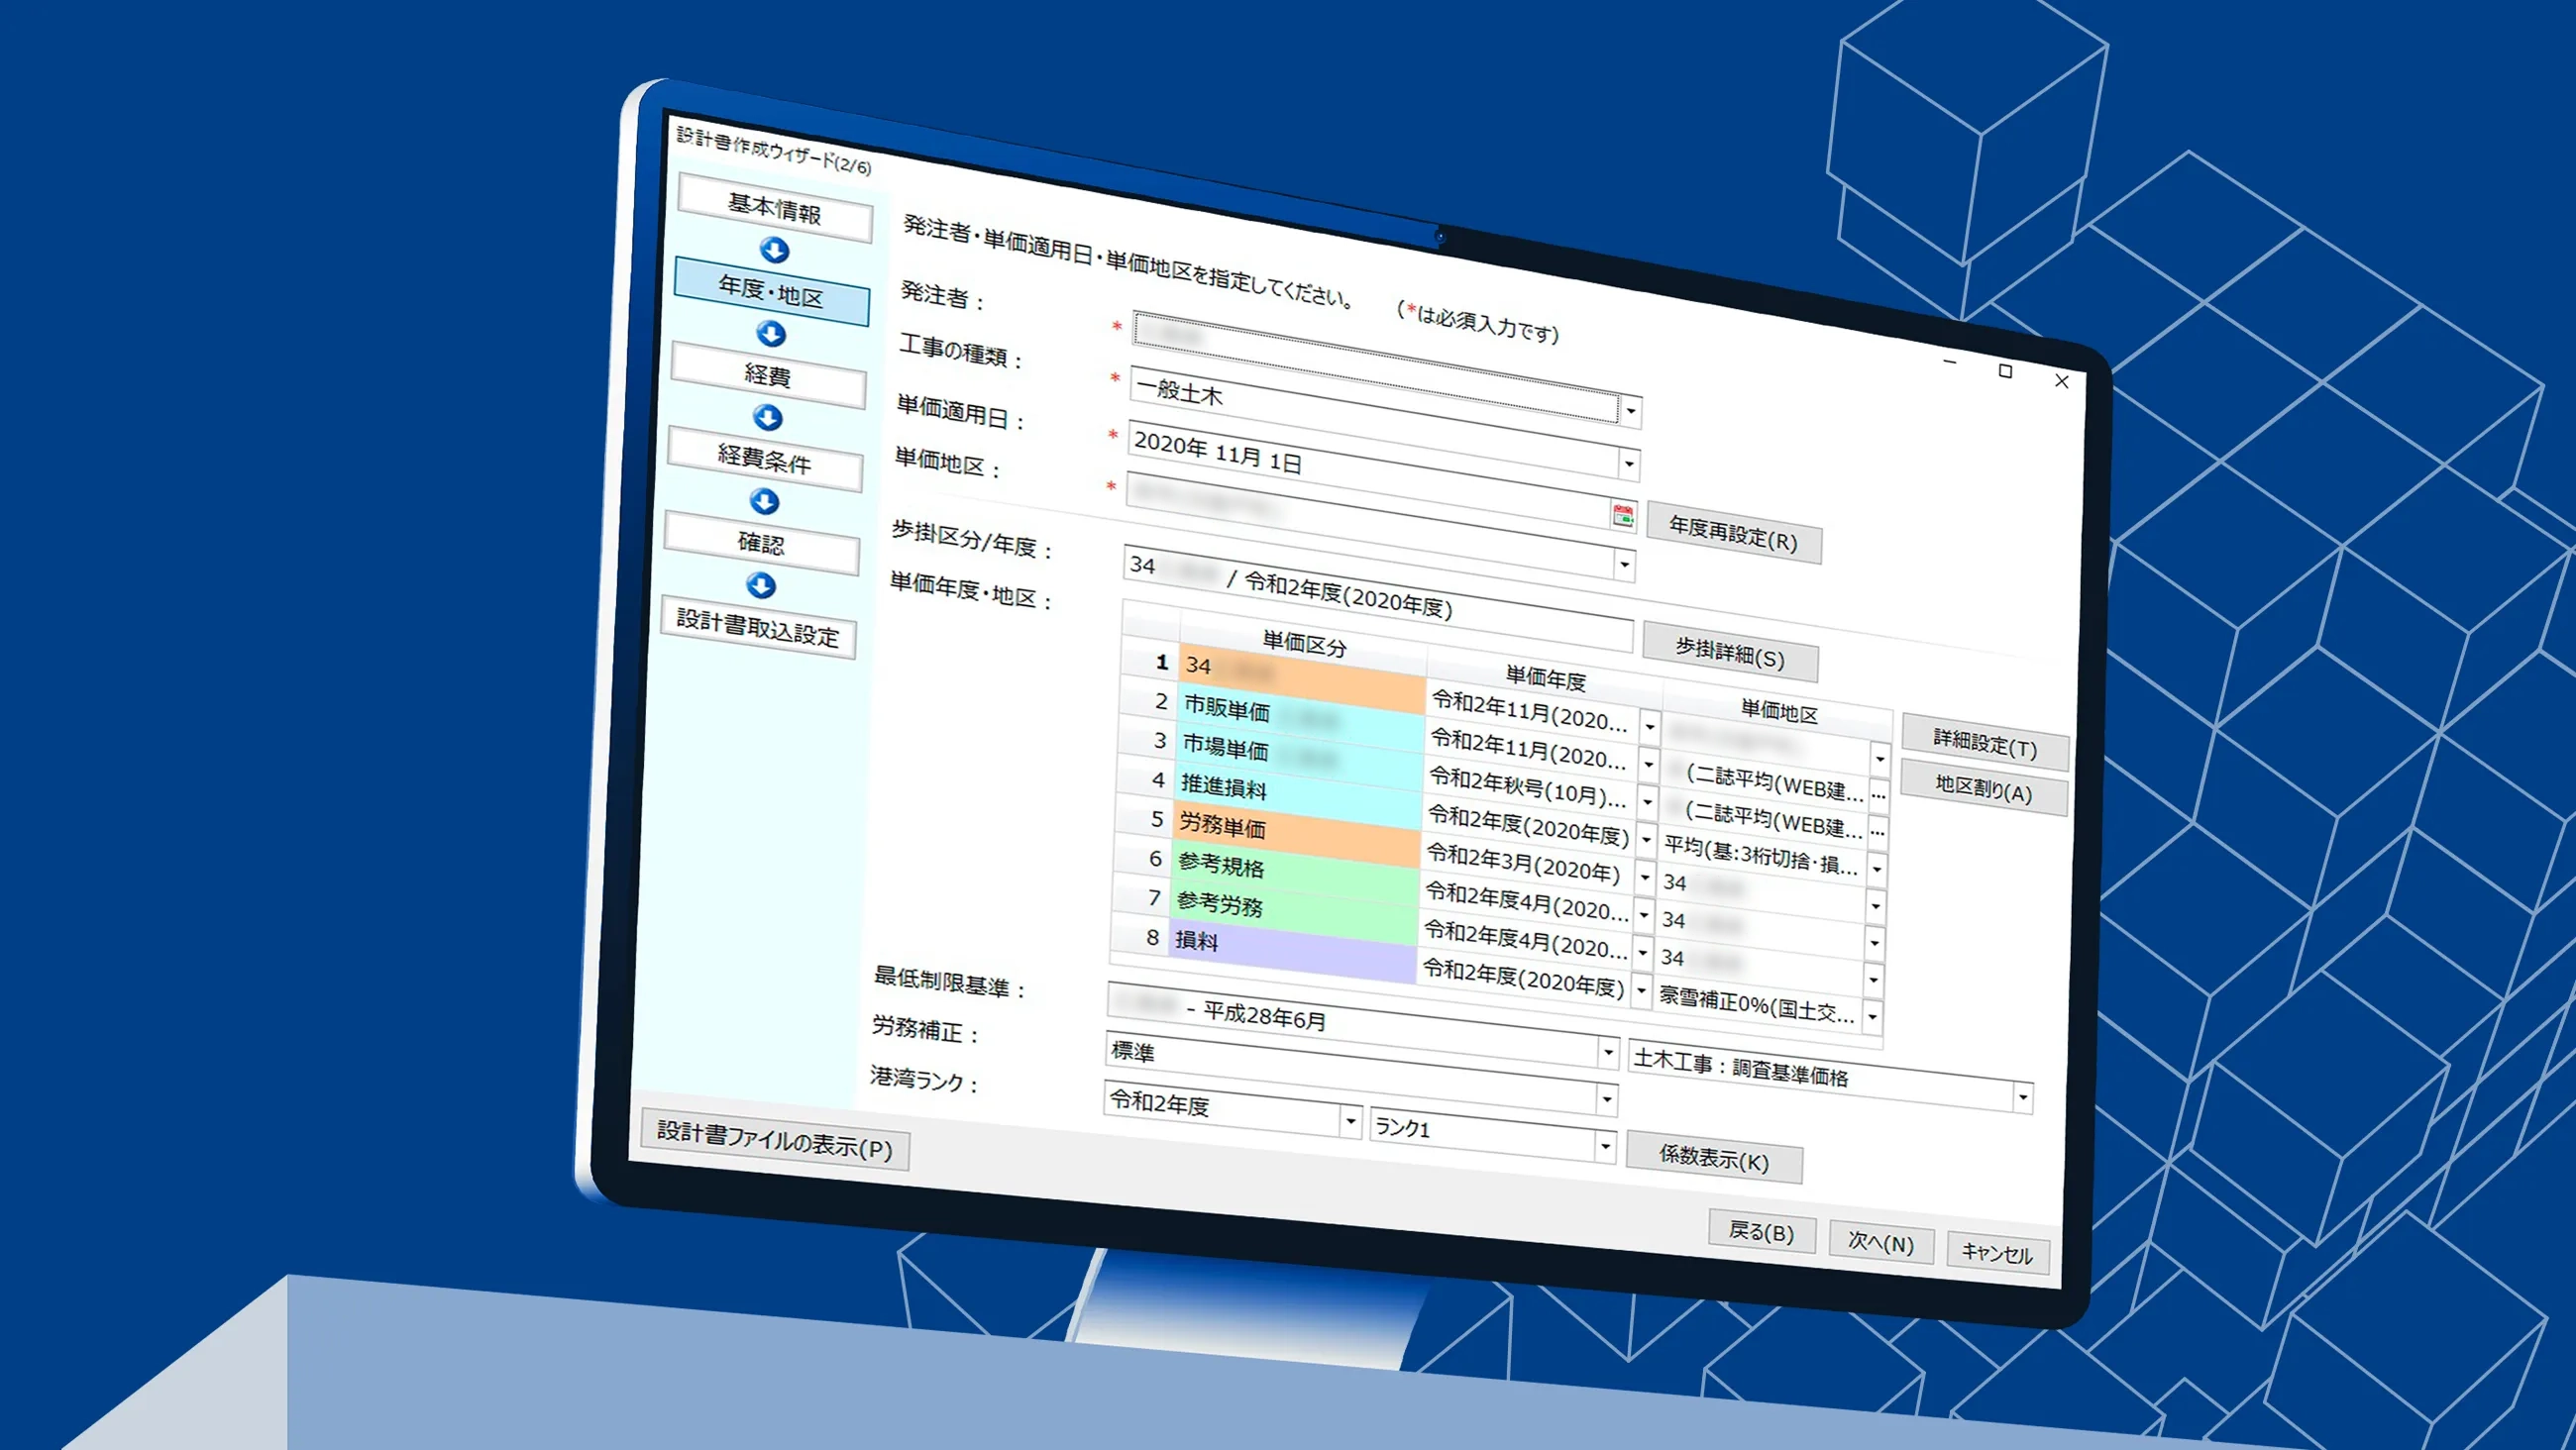
Task: Show coefficients with 係数表示(K)
Action: [x=1714, y=1157]
